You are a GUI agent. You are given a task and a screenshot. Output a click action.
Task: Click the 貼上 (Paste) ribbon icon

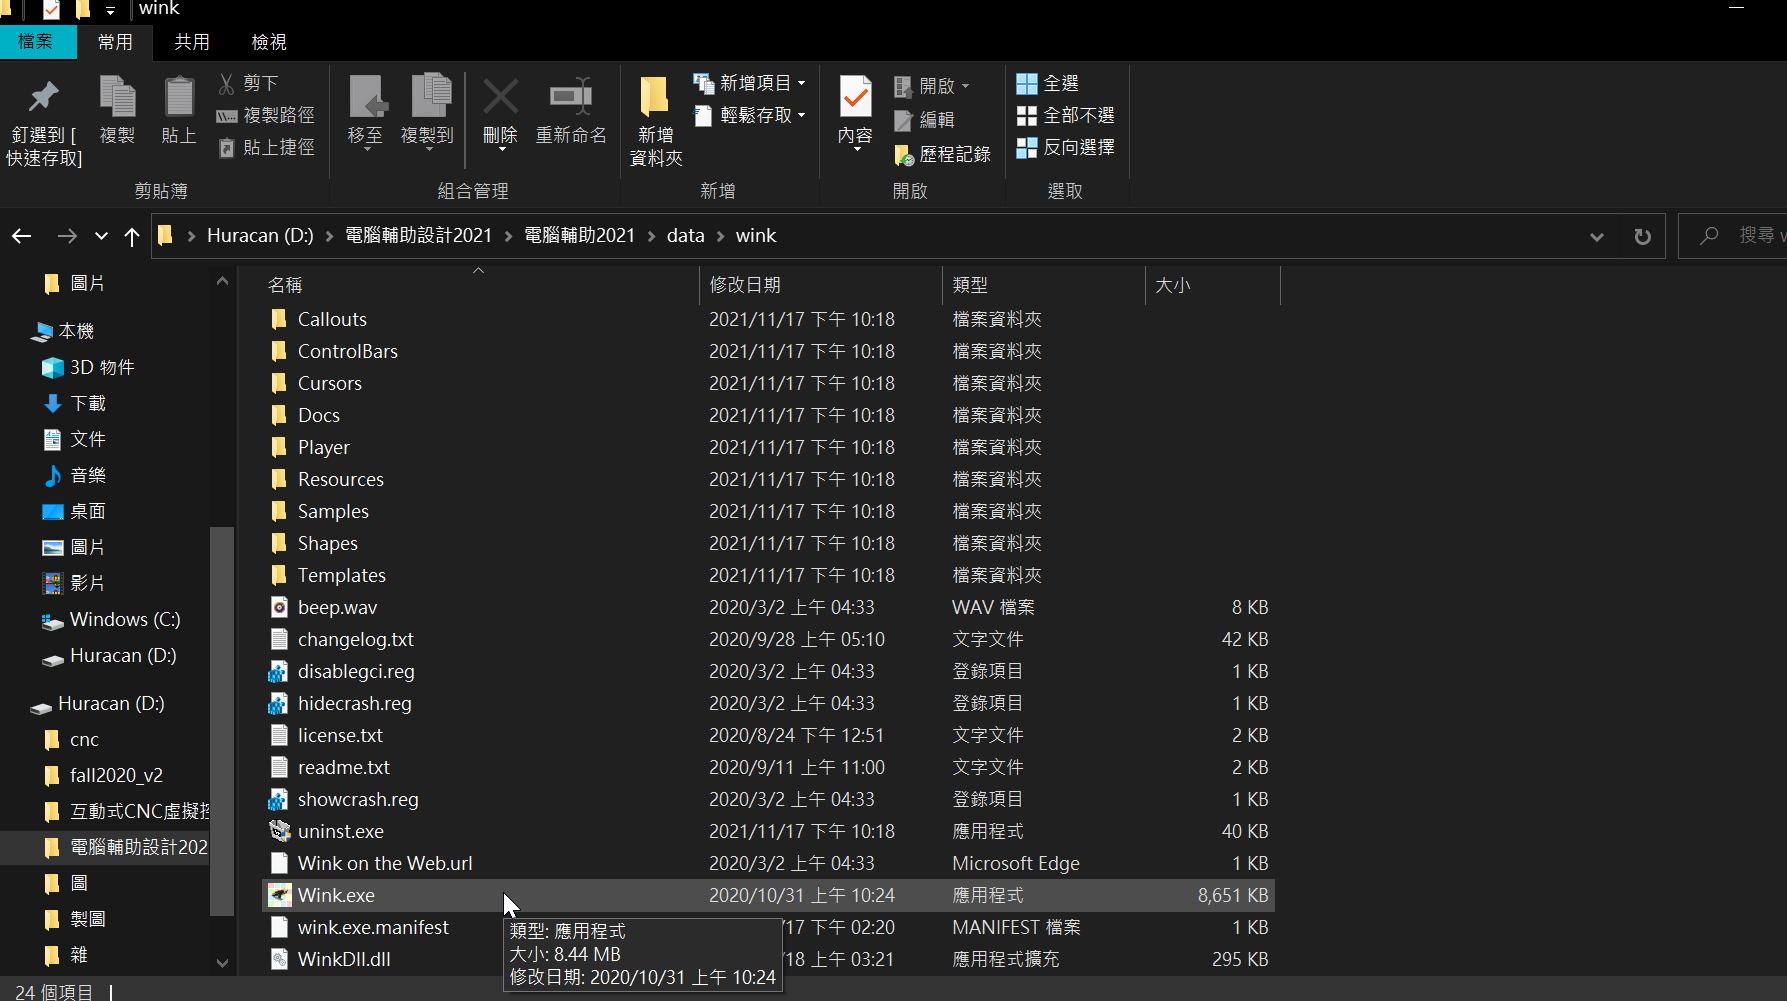179,97
